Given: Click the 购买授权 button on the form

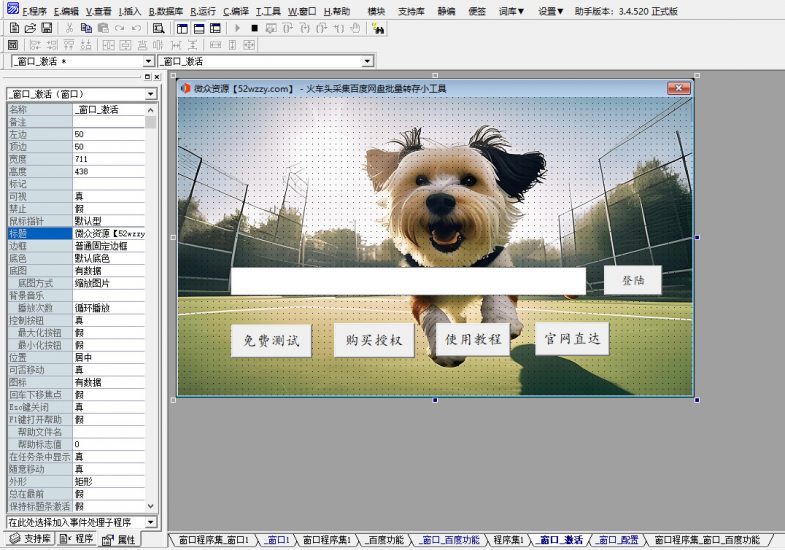Looking at the screenshot, I should (373, 340).
